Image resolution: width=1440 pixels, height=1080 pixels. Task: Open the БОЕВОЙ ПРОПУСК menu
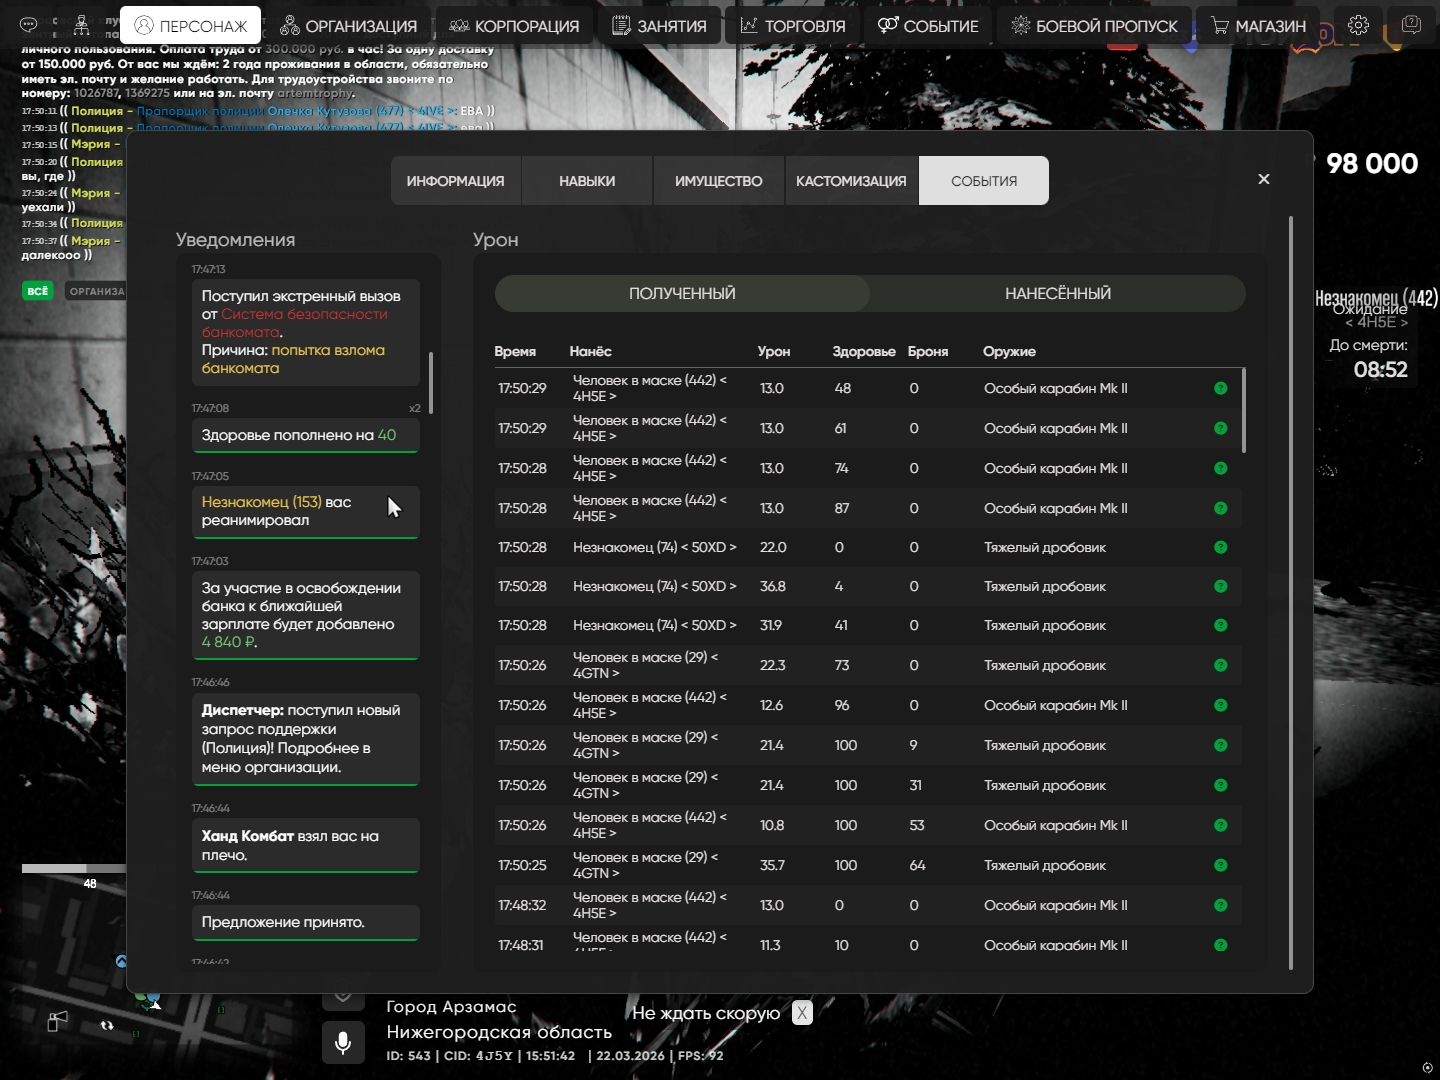coord(1094,26)
